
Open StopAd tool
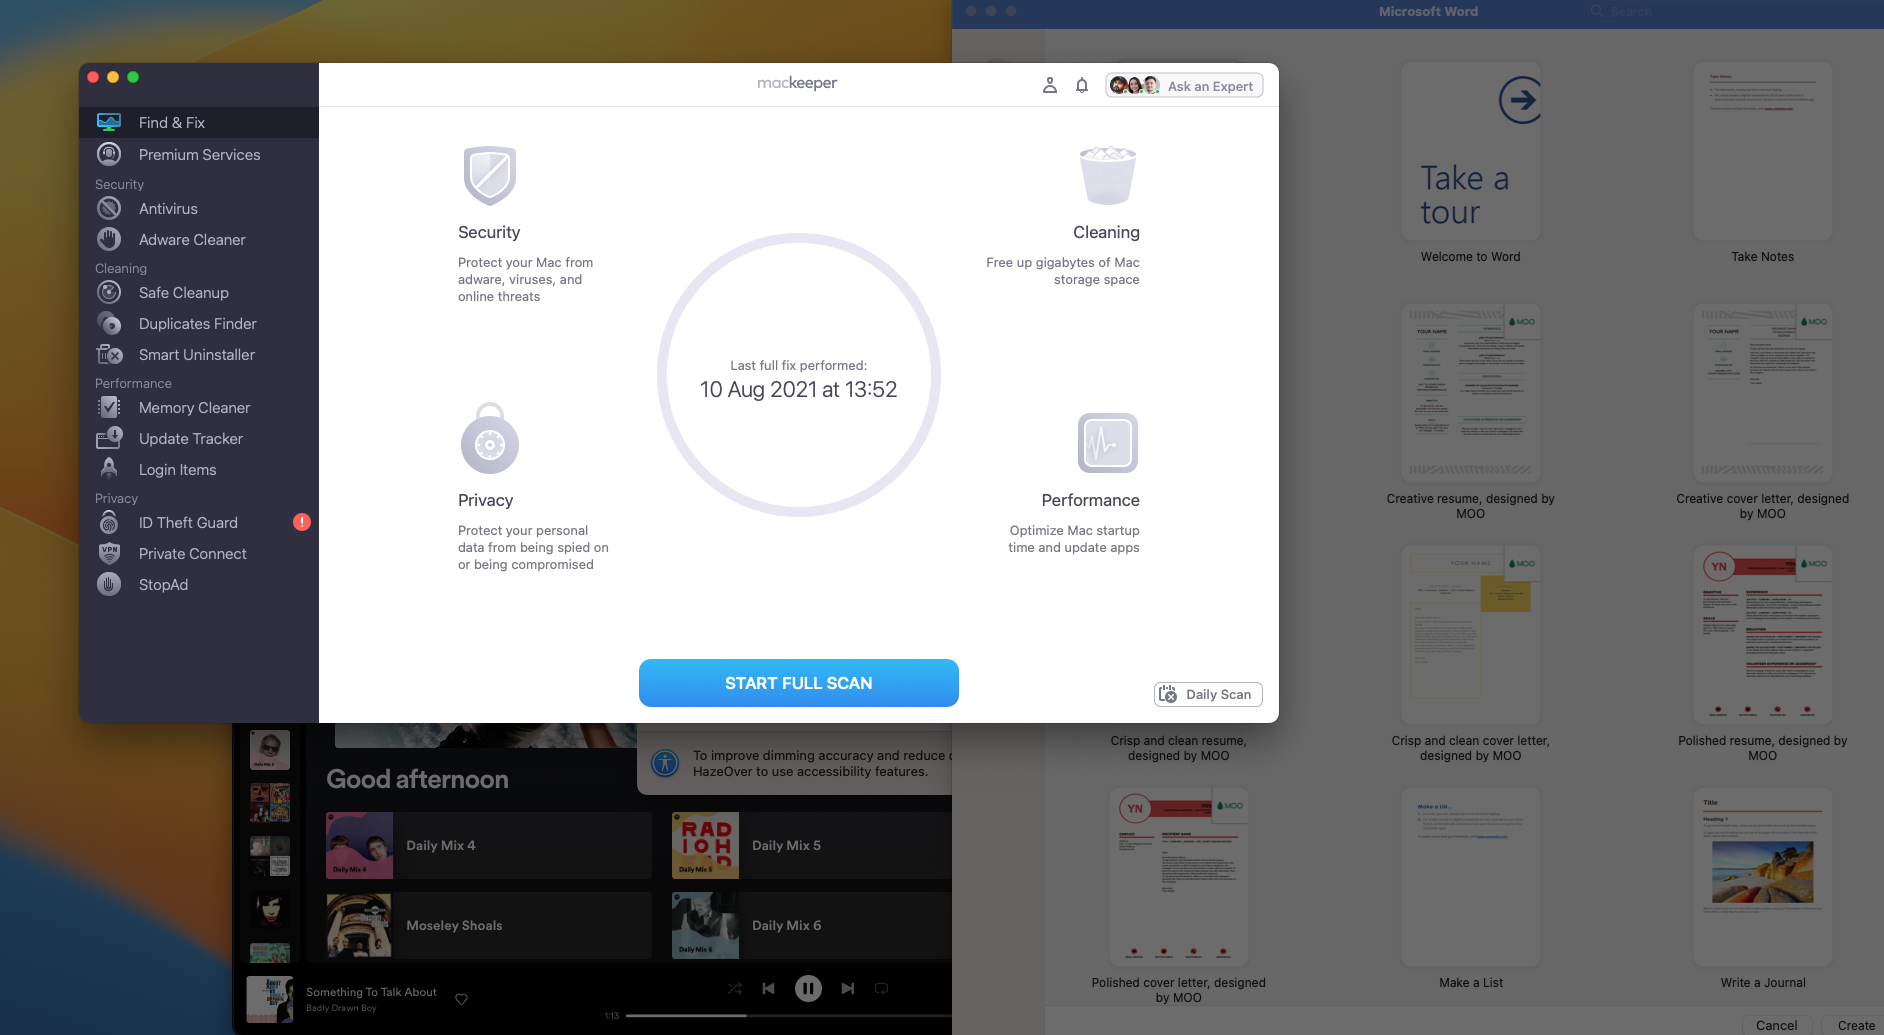(x=198, y=584)
